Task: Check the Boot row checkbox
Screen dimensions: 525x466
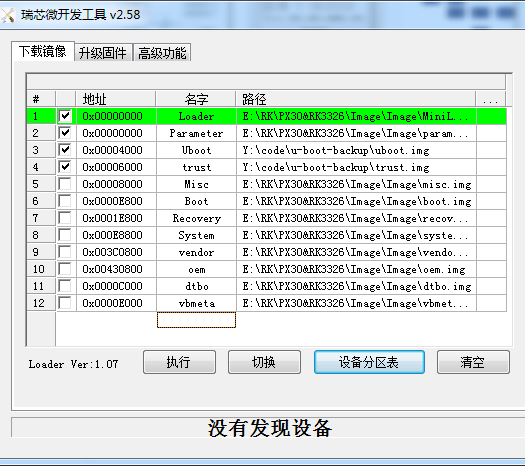Action: tap(65, 201)
